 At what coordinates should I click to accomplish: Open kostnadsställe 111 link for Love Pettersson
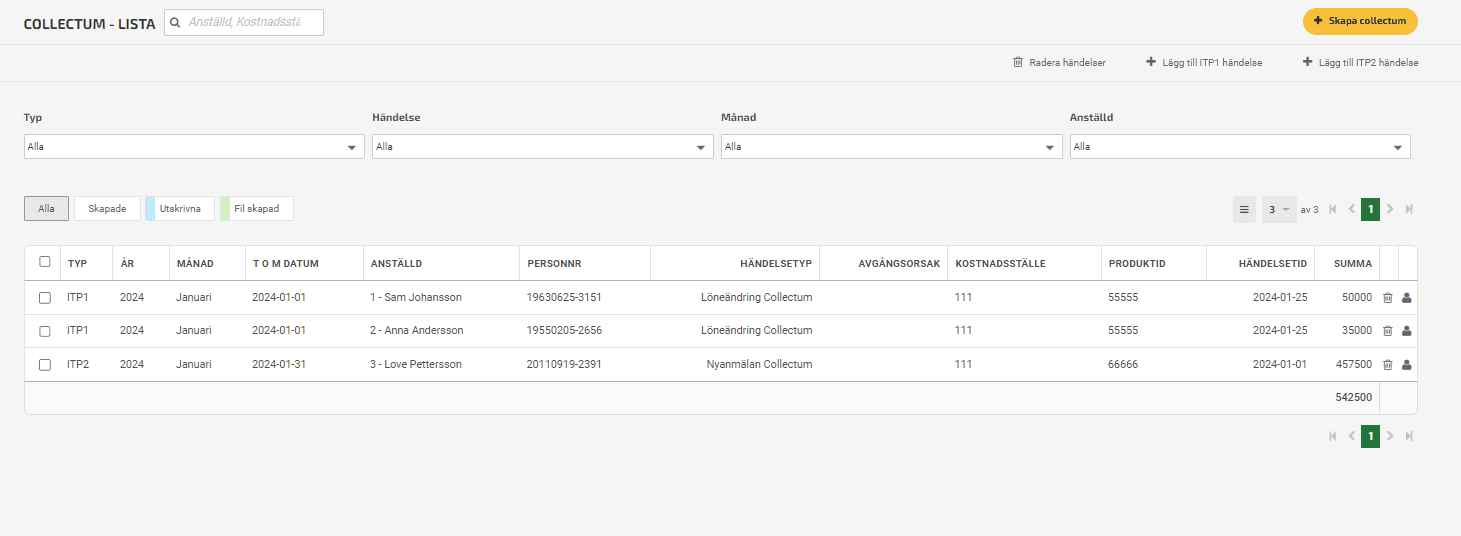[963, 365]
